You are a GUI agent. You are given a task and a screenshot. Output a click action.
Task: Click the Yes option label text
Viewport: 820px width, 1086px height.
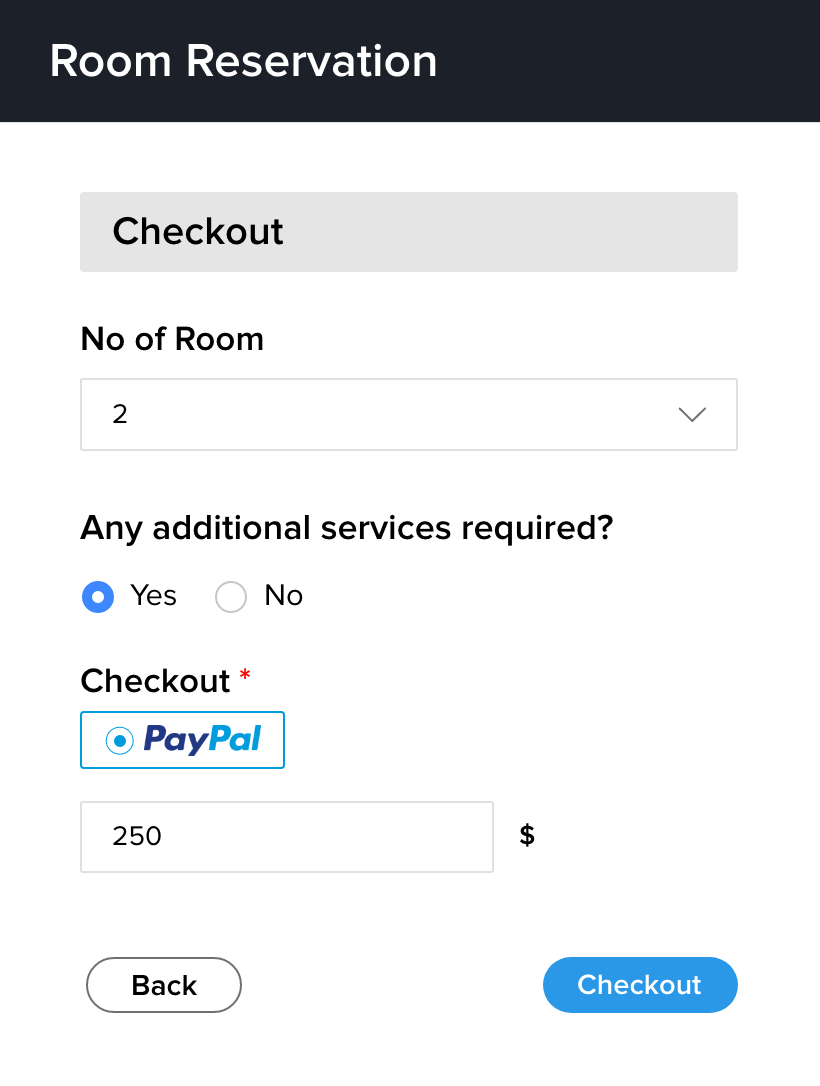[154, 596]
